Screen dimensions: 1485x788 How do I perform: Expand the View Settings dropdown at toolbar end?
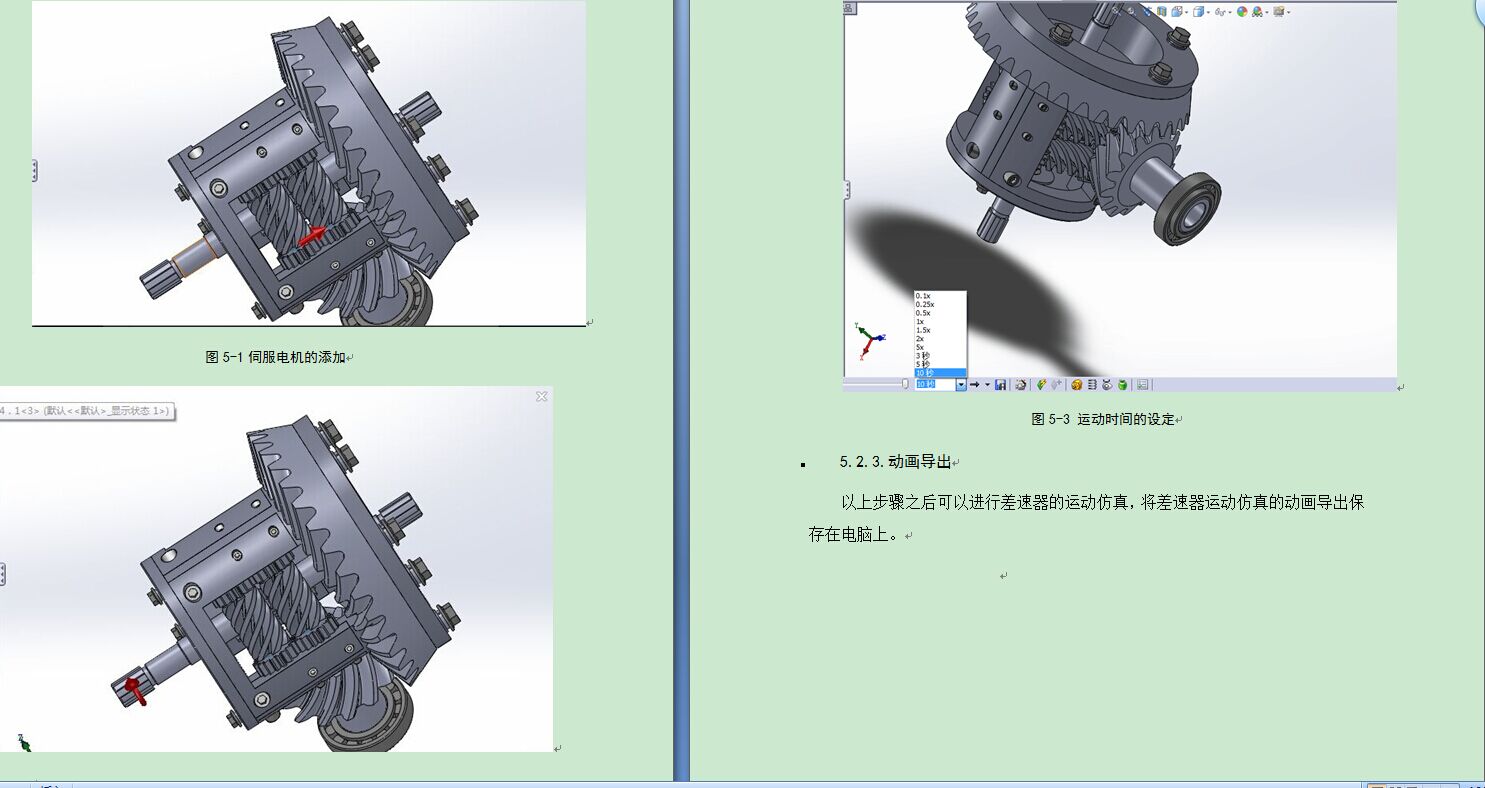(x=1288, y=10)
